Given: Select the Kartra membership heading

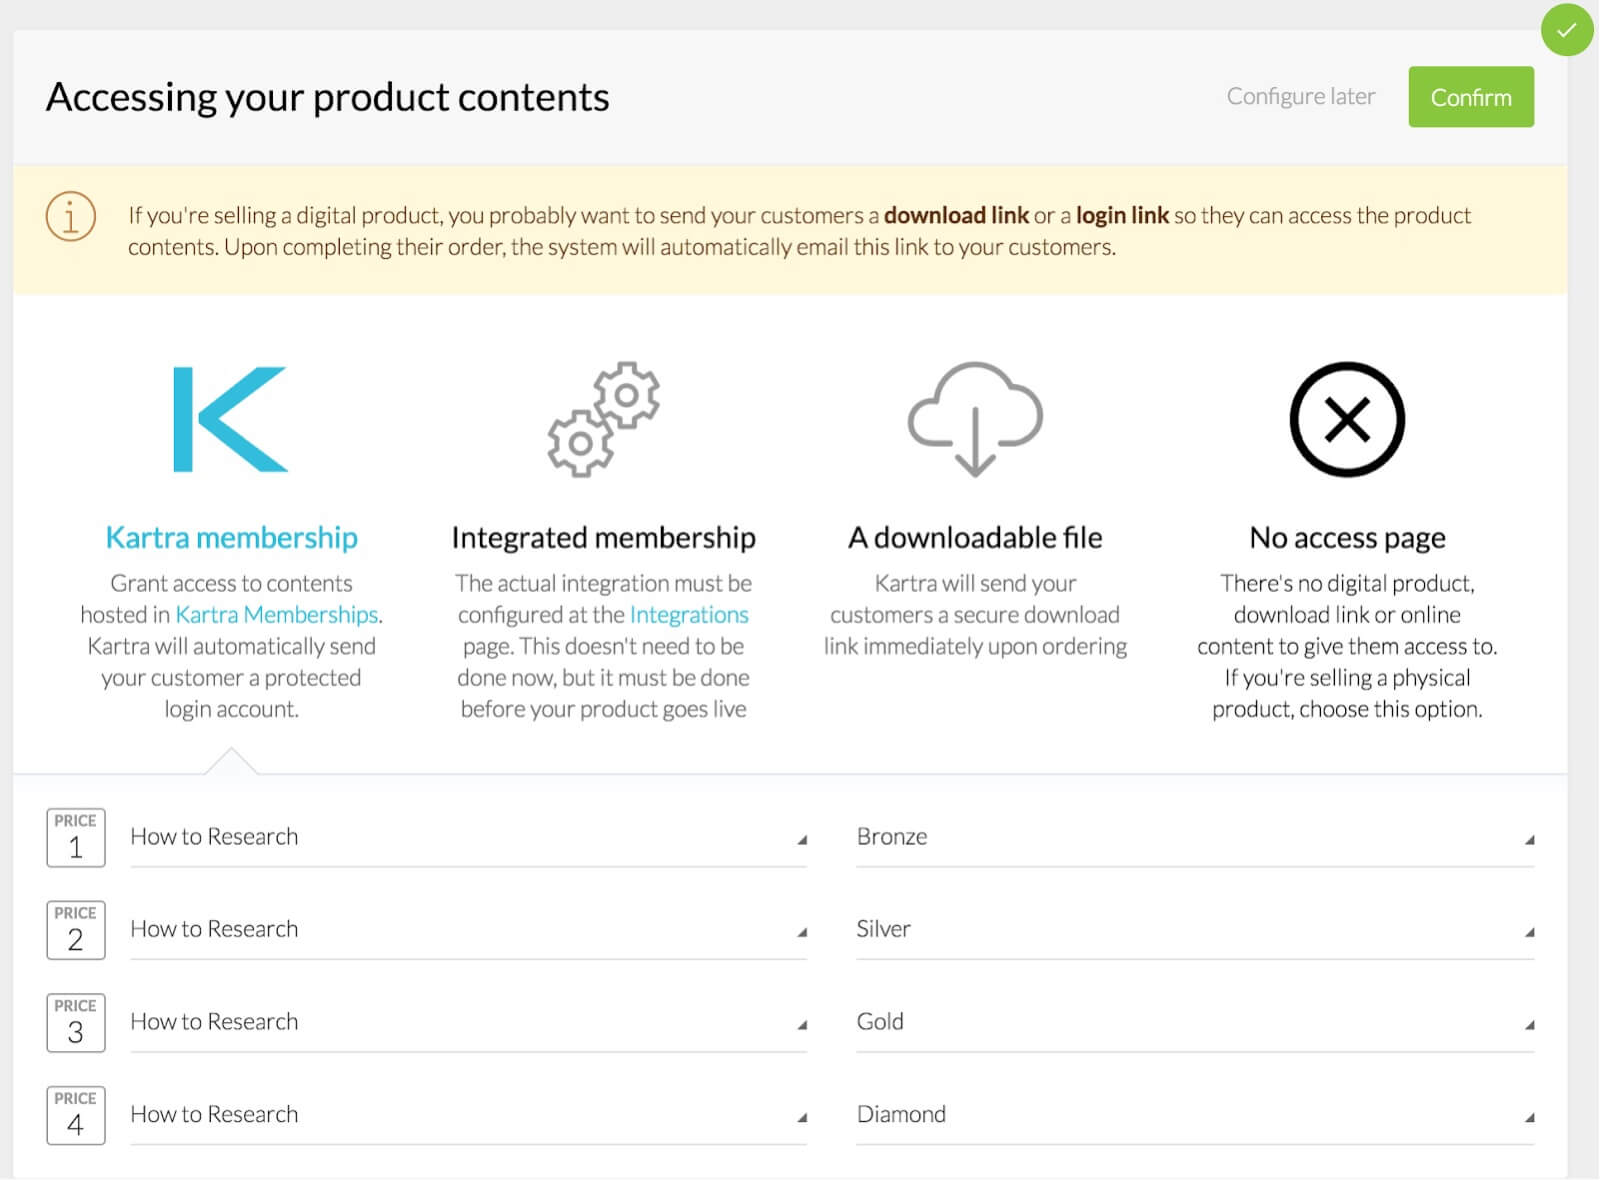Looking at the screenshot, I should click(x=231, y=537).
